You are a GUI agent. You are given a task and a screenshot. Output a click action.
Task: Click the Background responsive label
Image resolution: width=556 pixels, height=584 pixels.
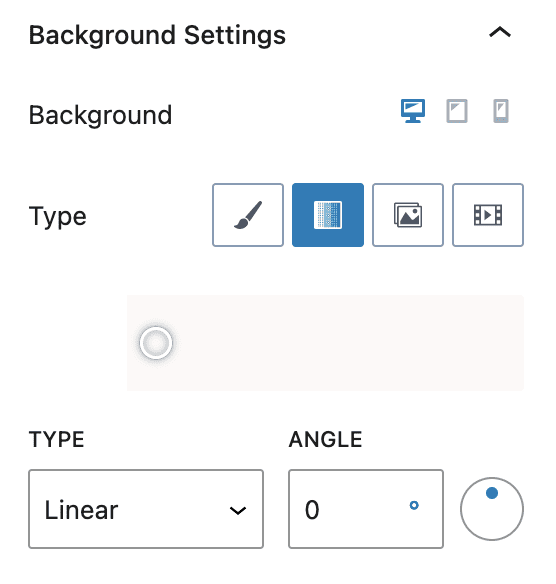100,115
